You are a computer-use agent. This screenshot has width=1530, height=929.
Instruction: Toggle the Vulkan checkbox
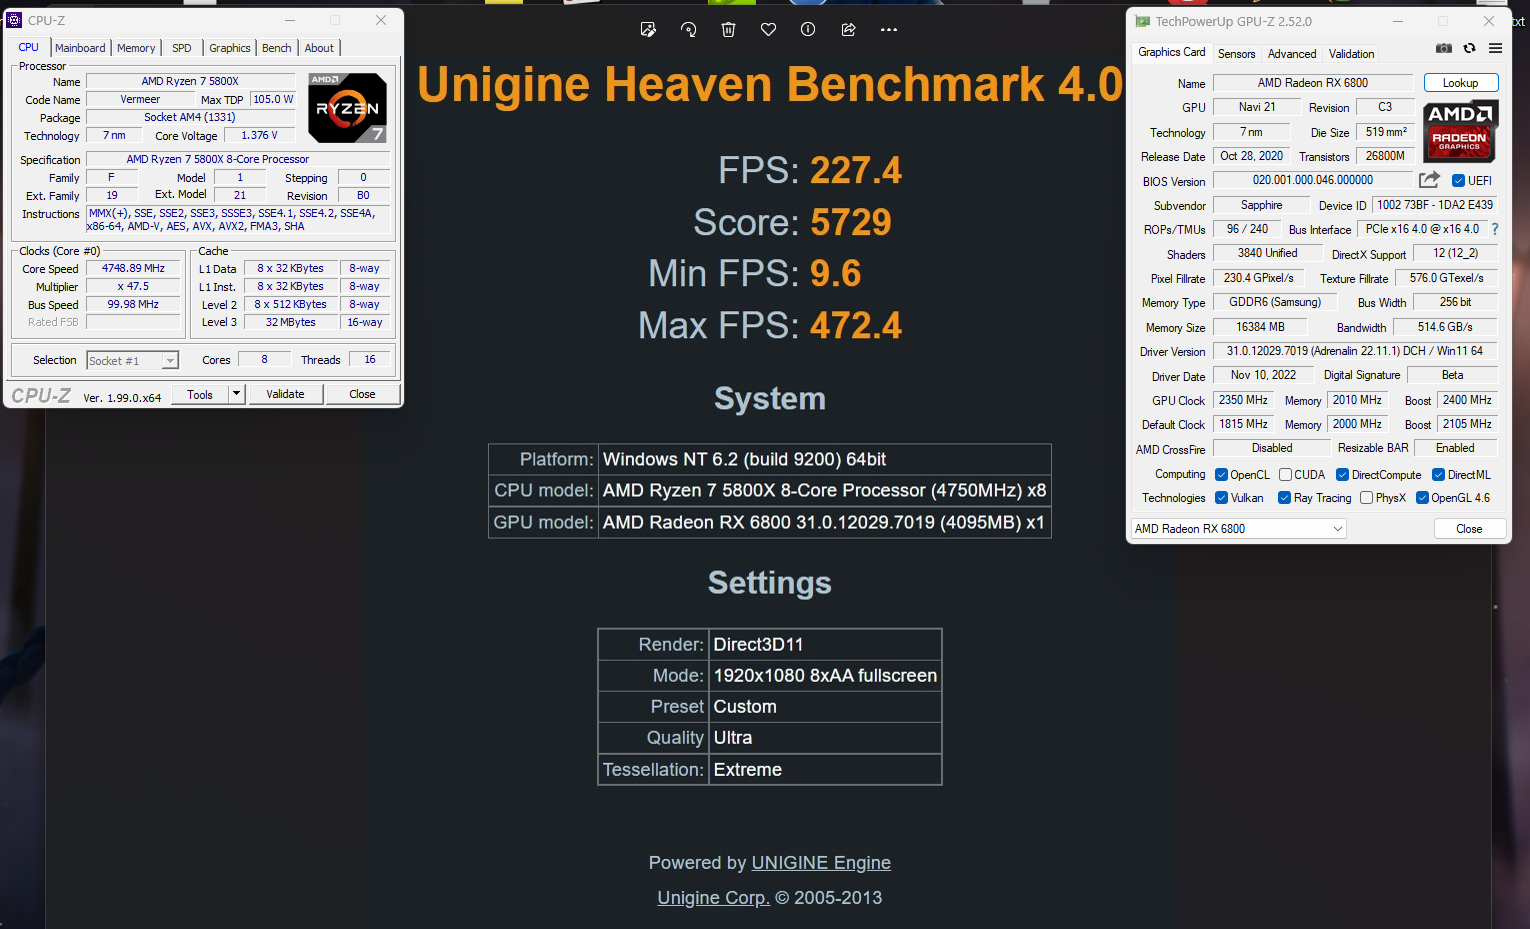(1221, 498)
